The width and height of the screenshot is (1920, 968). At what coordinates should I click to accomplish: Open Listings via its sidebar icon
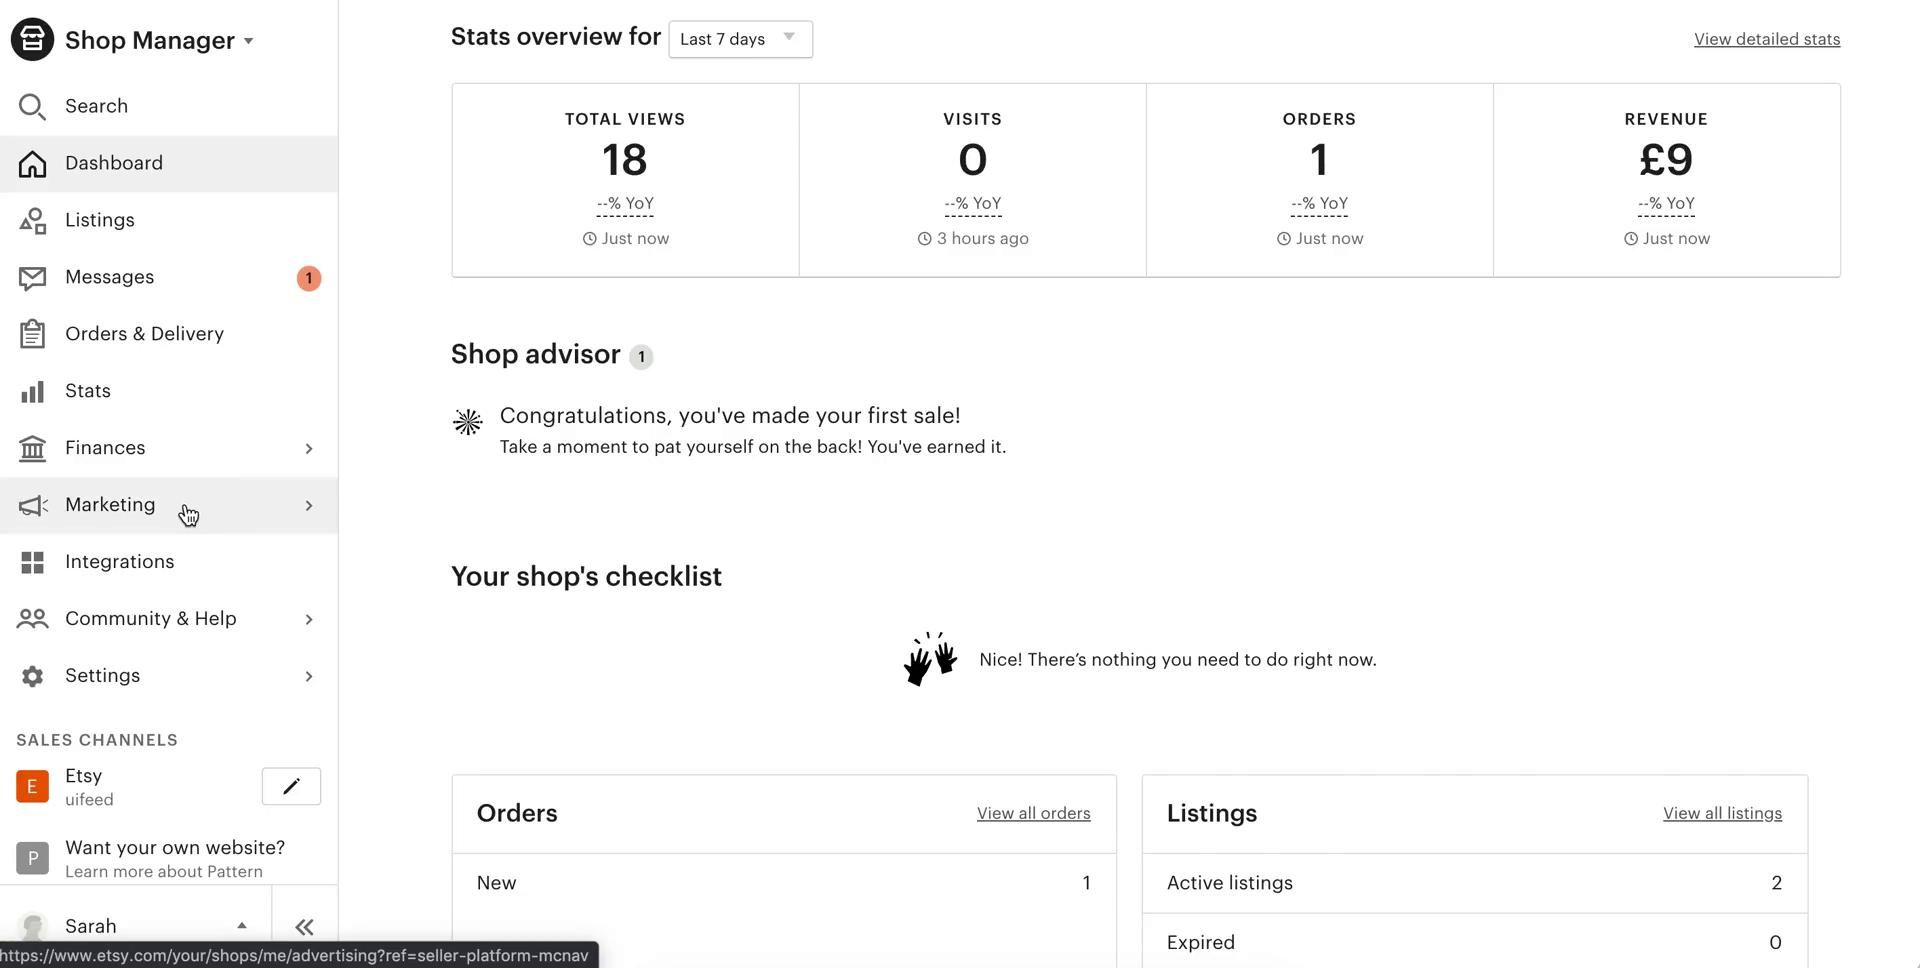(x=32, y=221)
